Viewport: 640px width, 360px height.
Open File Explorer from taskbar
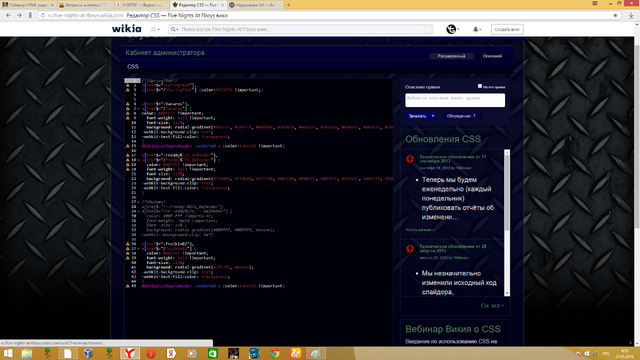pos(27,353)
